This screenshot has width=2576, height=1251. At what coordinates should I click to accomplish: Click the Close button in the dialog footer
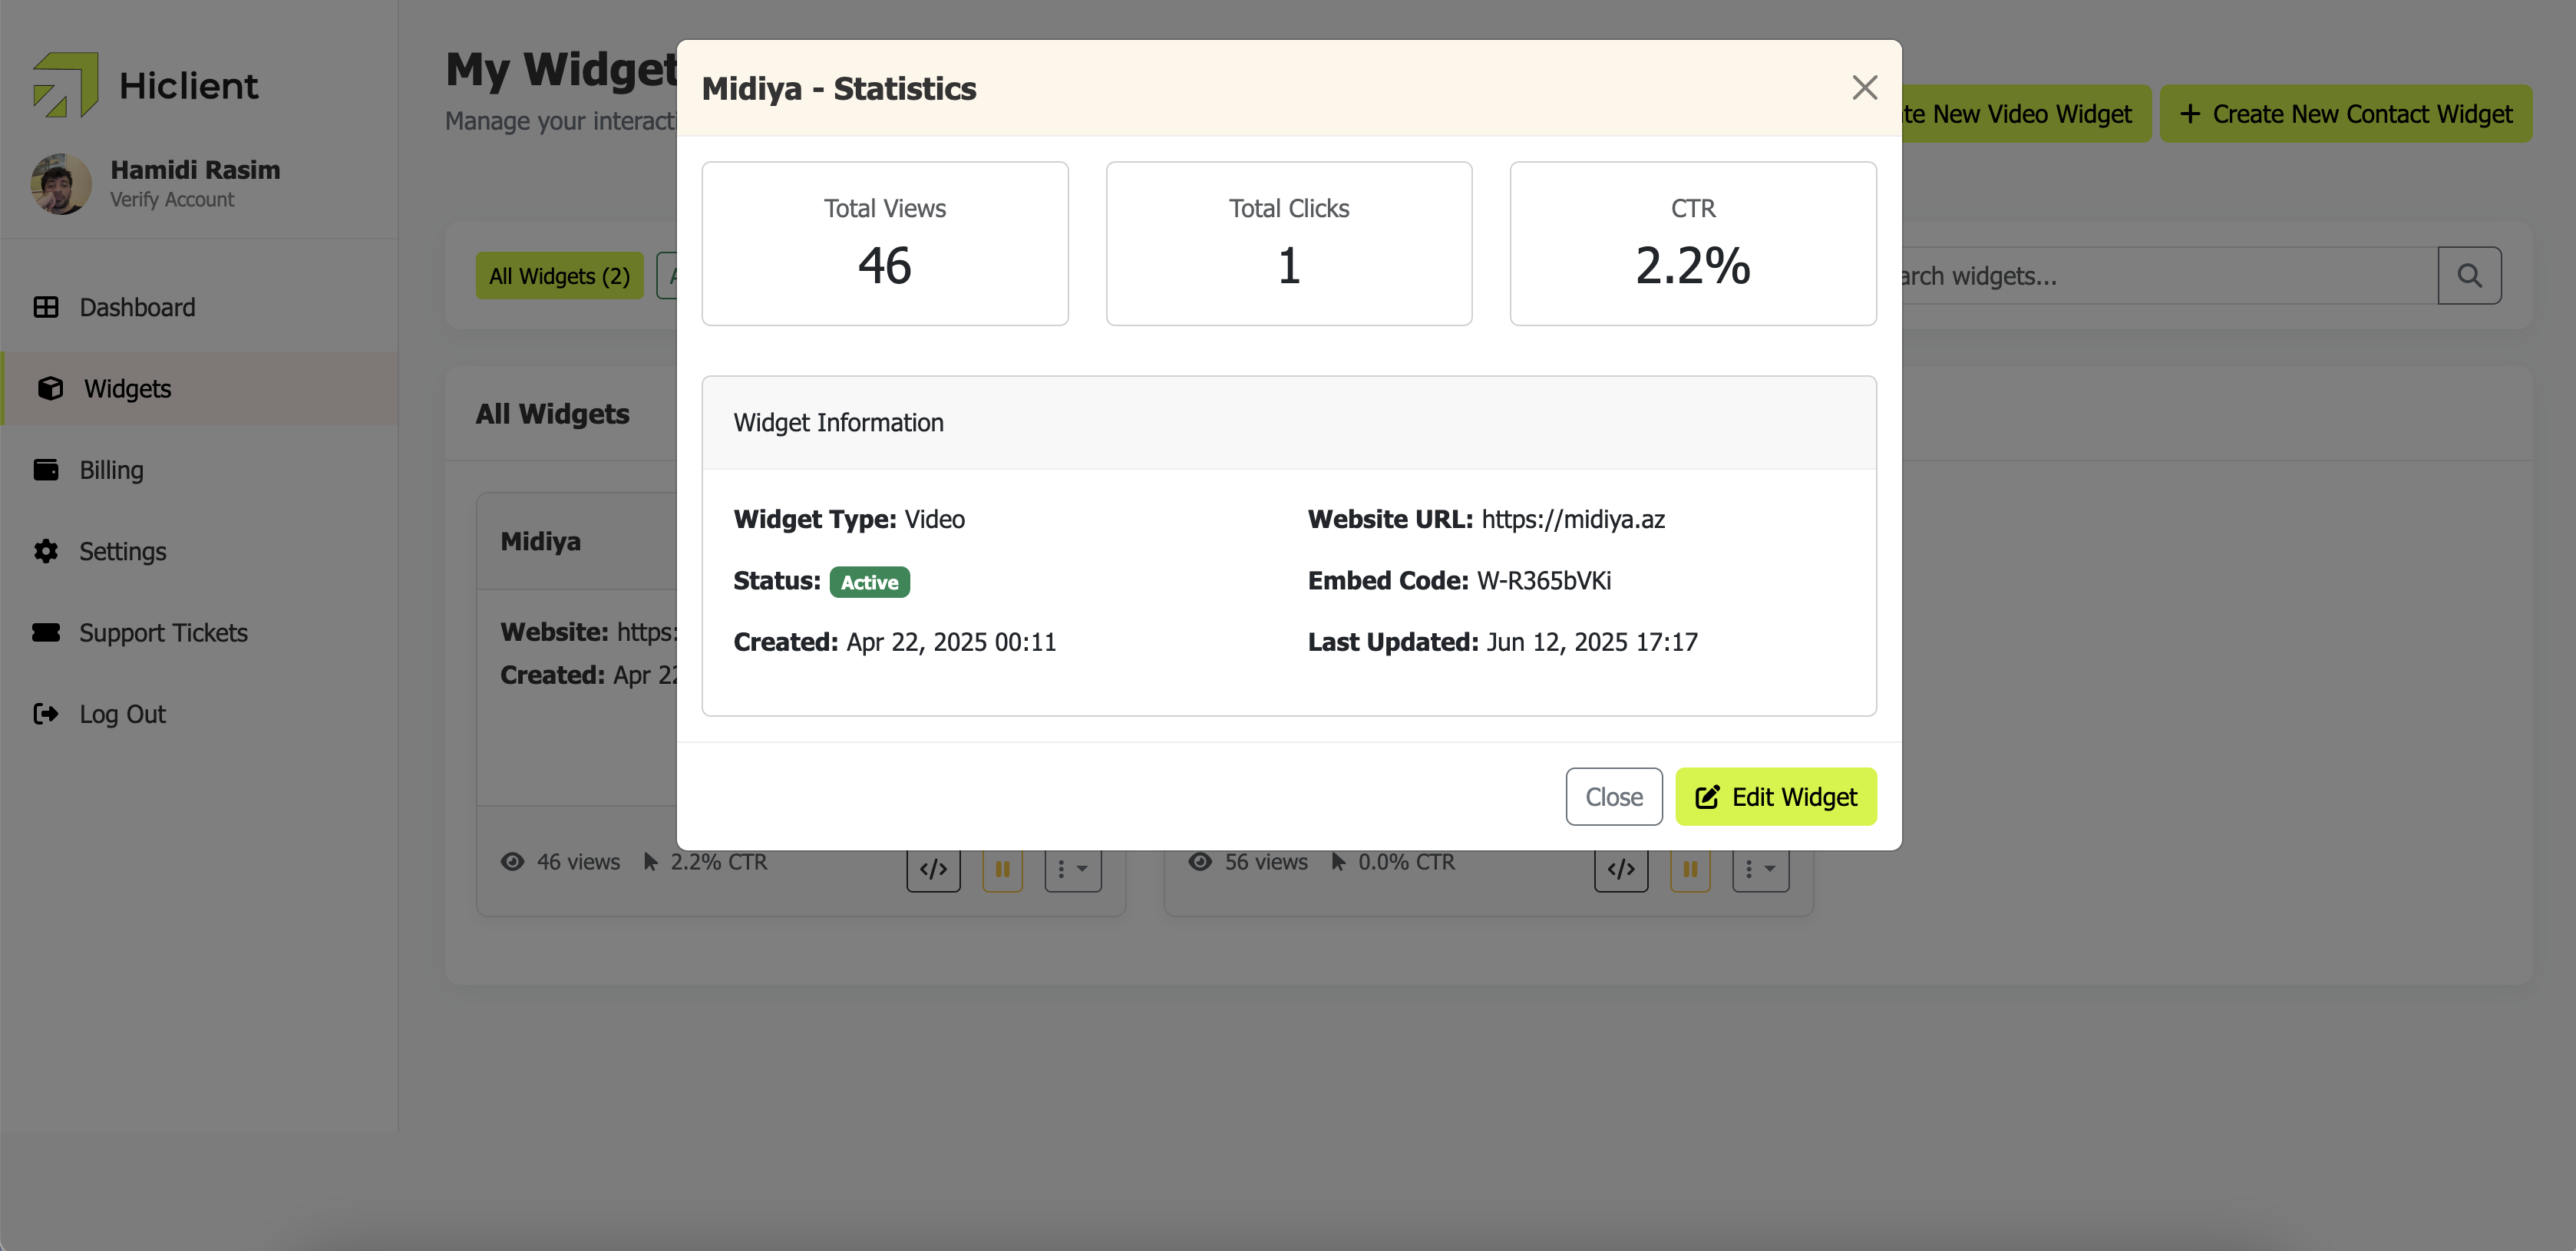[x=1614, y=796]
